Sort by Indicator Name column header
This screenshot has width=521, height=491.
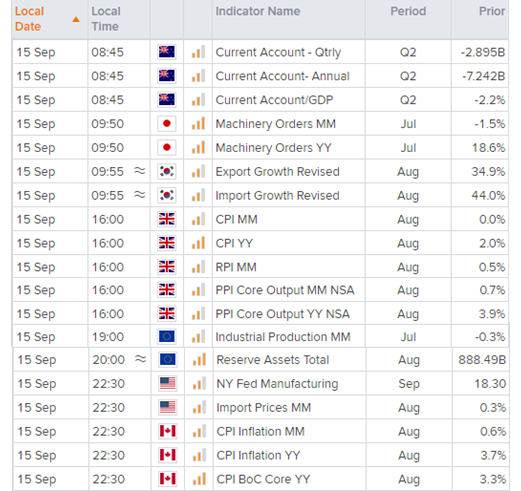point(258,11)
